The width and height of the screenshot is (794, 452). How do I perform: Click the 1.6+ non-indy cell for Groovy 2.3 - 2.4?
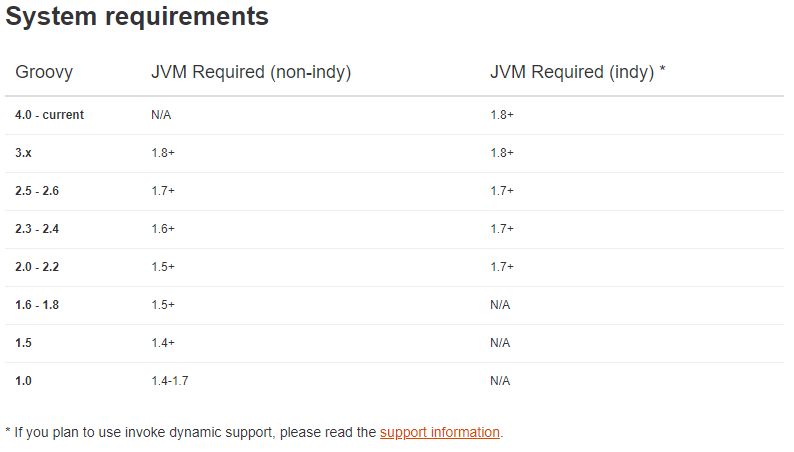[x=163, y=229]
